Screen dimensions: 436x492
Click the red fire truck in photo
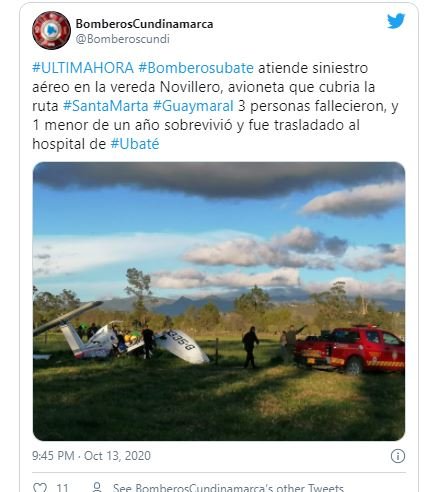tap(350, 349)
